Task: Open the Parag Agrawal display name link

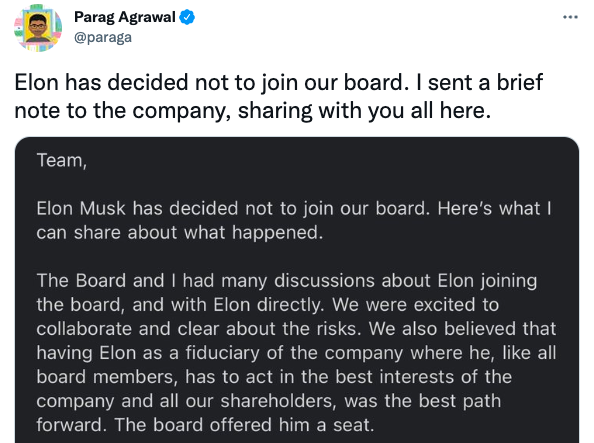Action: click(x=125, y=17)
